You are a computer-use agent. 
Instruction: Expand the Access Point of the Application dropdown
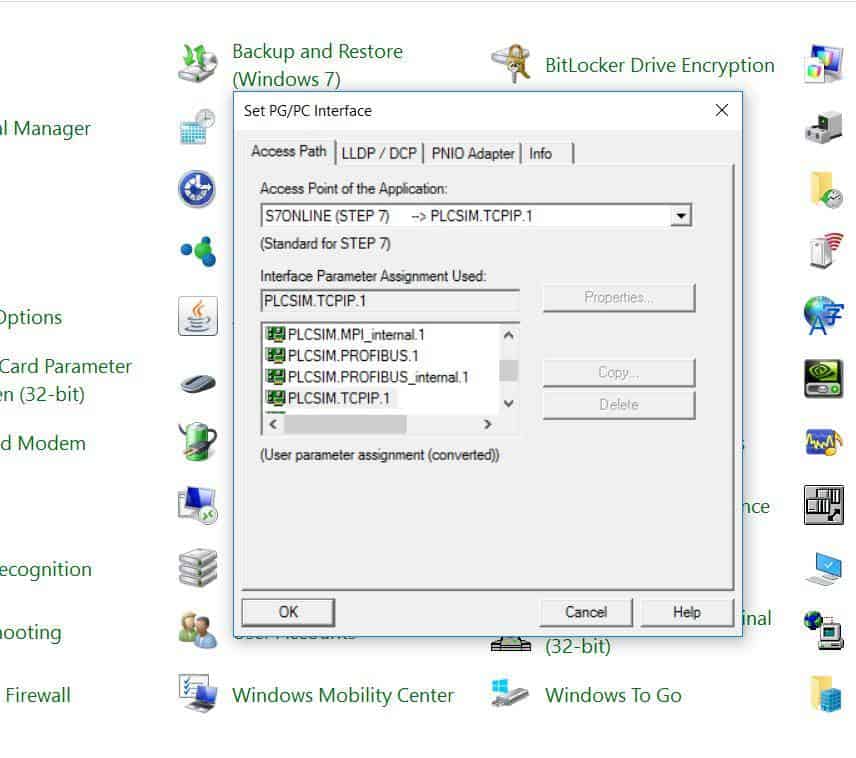coord(681,216)
